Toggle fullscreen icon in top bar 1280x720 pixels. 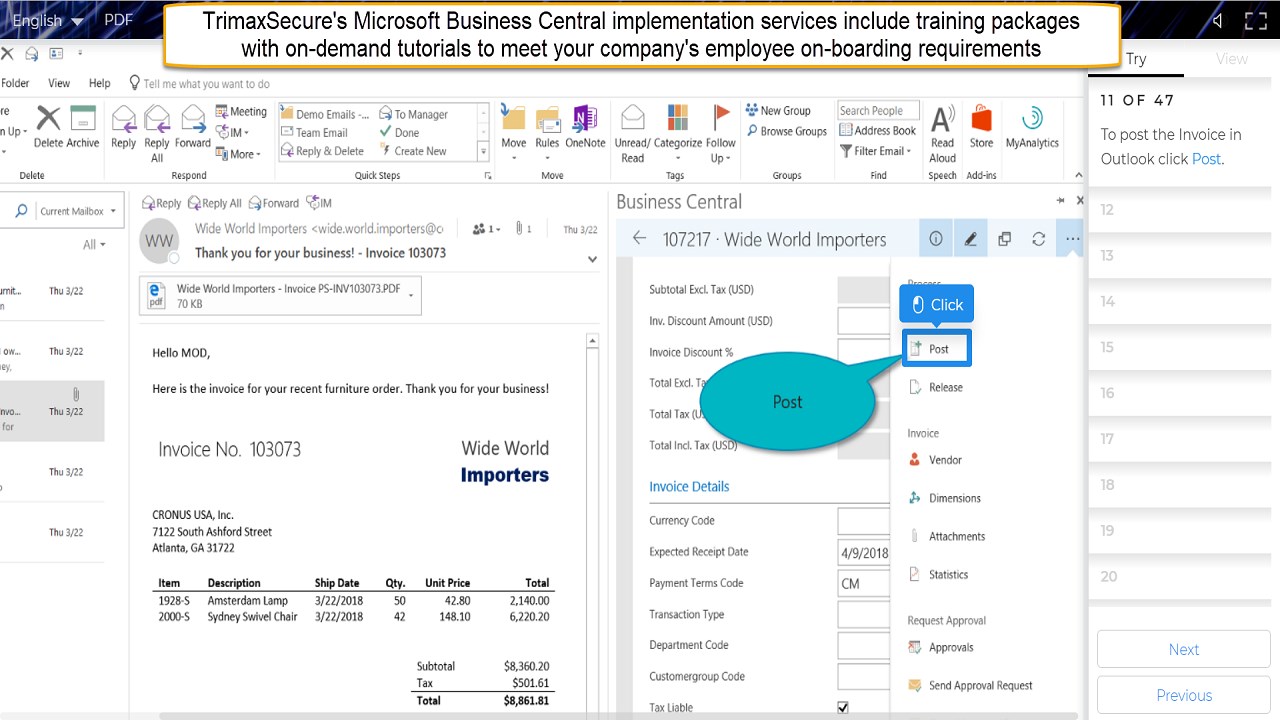coord(1255,21)
